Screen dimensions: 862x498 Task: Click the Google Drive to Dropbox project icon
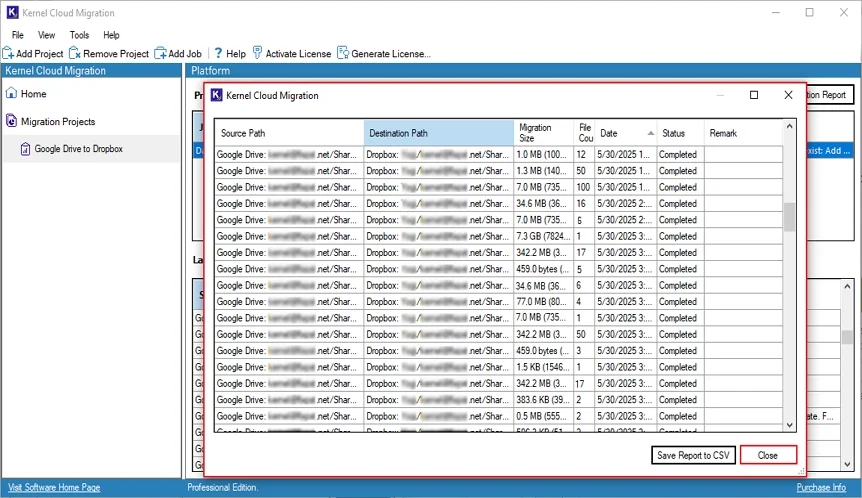[x=25, y=149]
